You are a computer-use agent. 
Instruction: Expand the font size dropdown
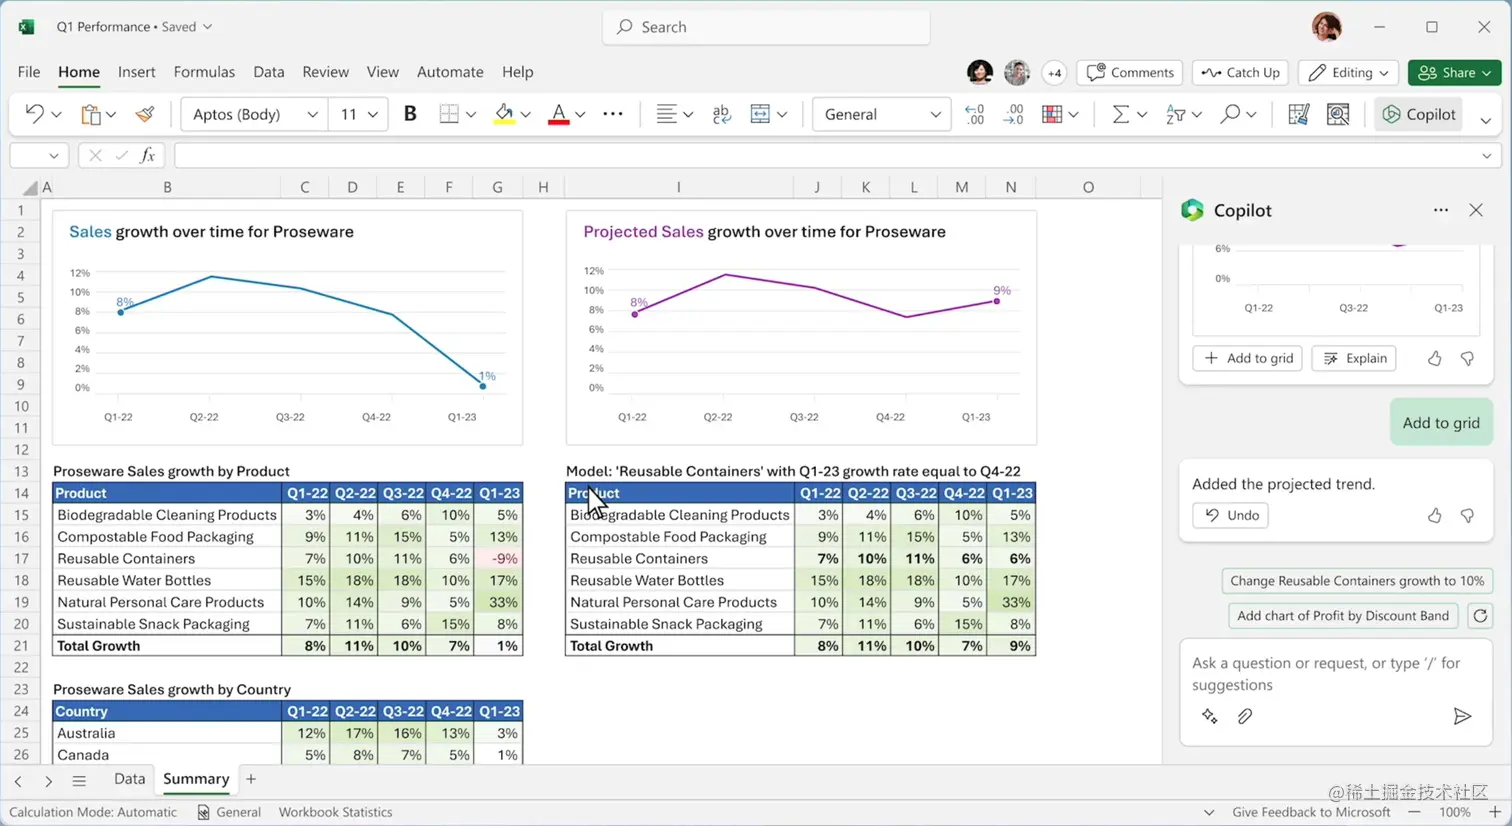pyautogui.click(x=373, y=114)
